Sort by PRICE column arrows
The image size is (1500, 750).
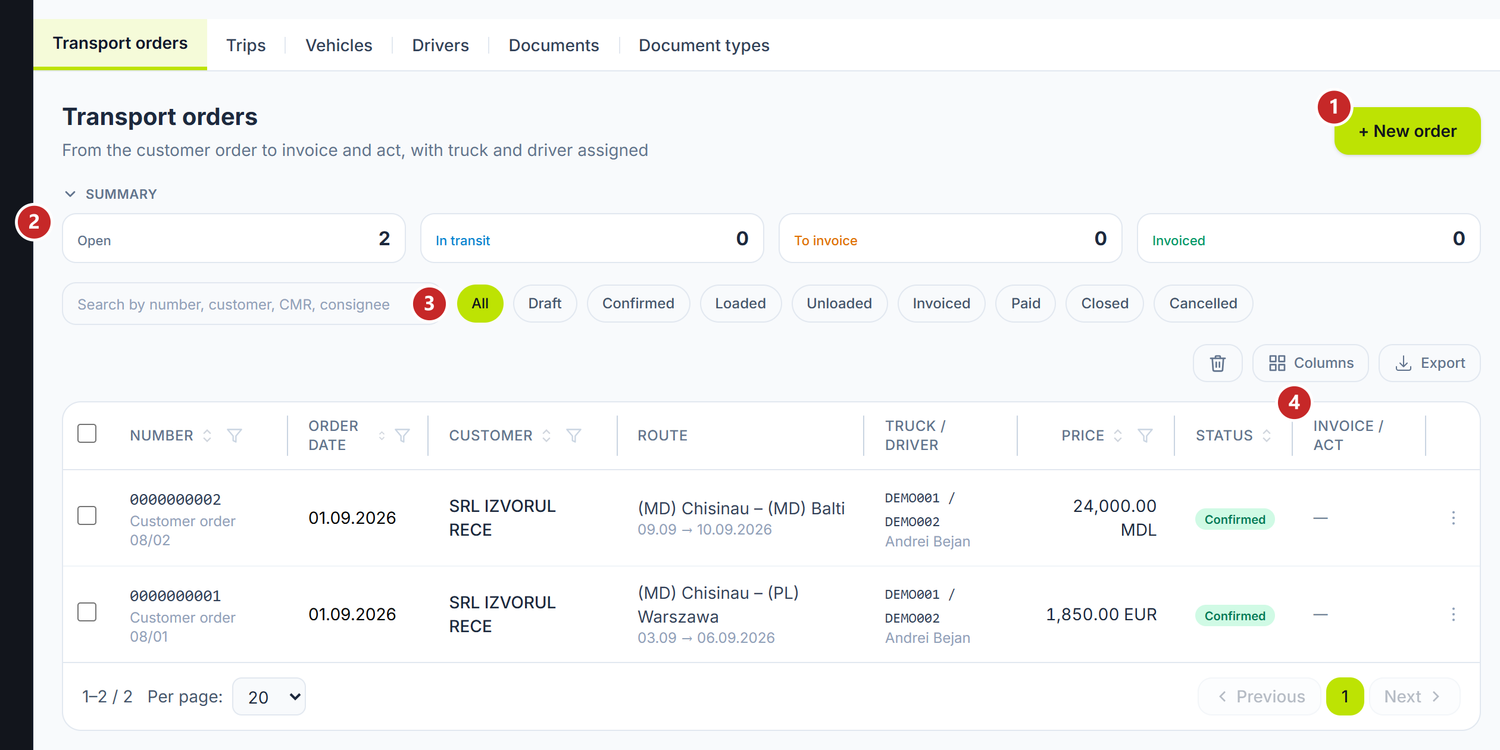(x=1118, y=436)
